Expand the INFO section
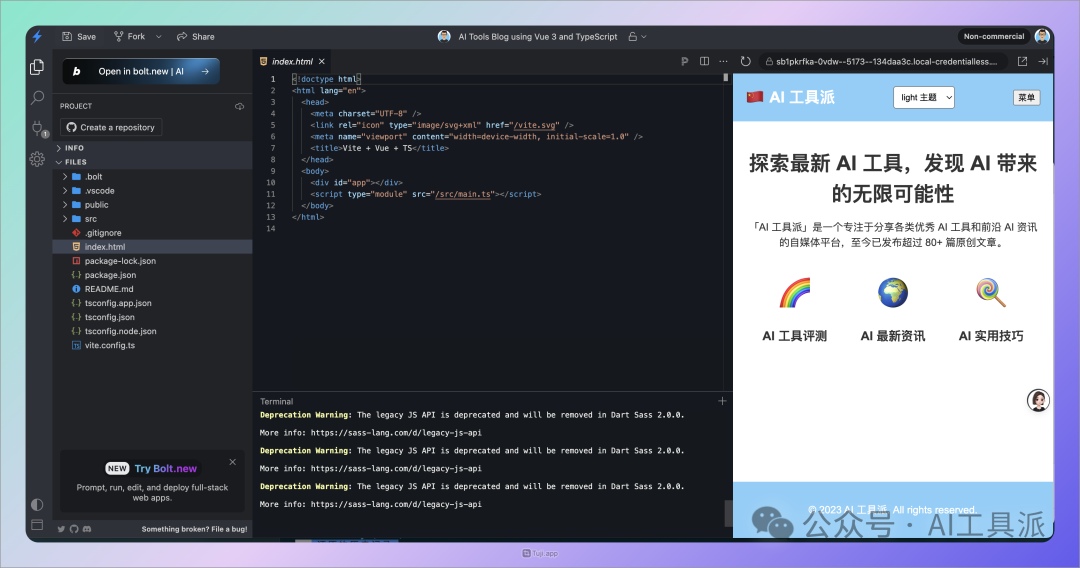This screenshot has width=1080, height=568. point(152,148)
